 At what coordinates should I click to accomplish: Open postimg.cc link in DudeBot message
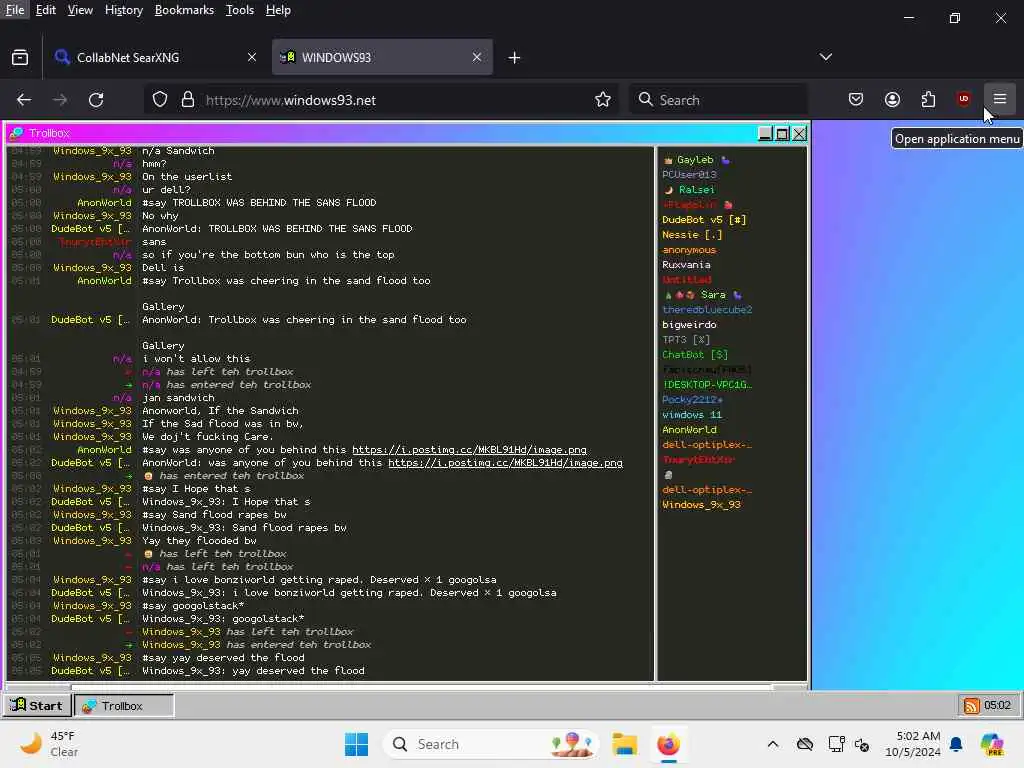pos(505,462)
